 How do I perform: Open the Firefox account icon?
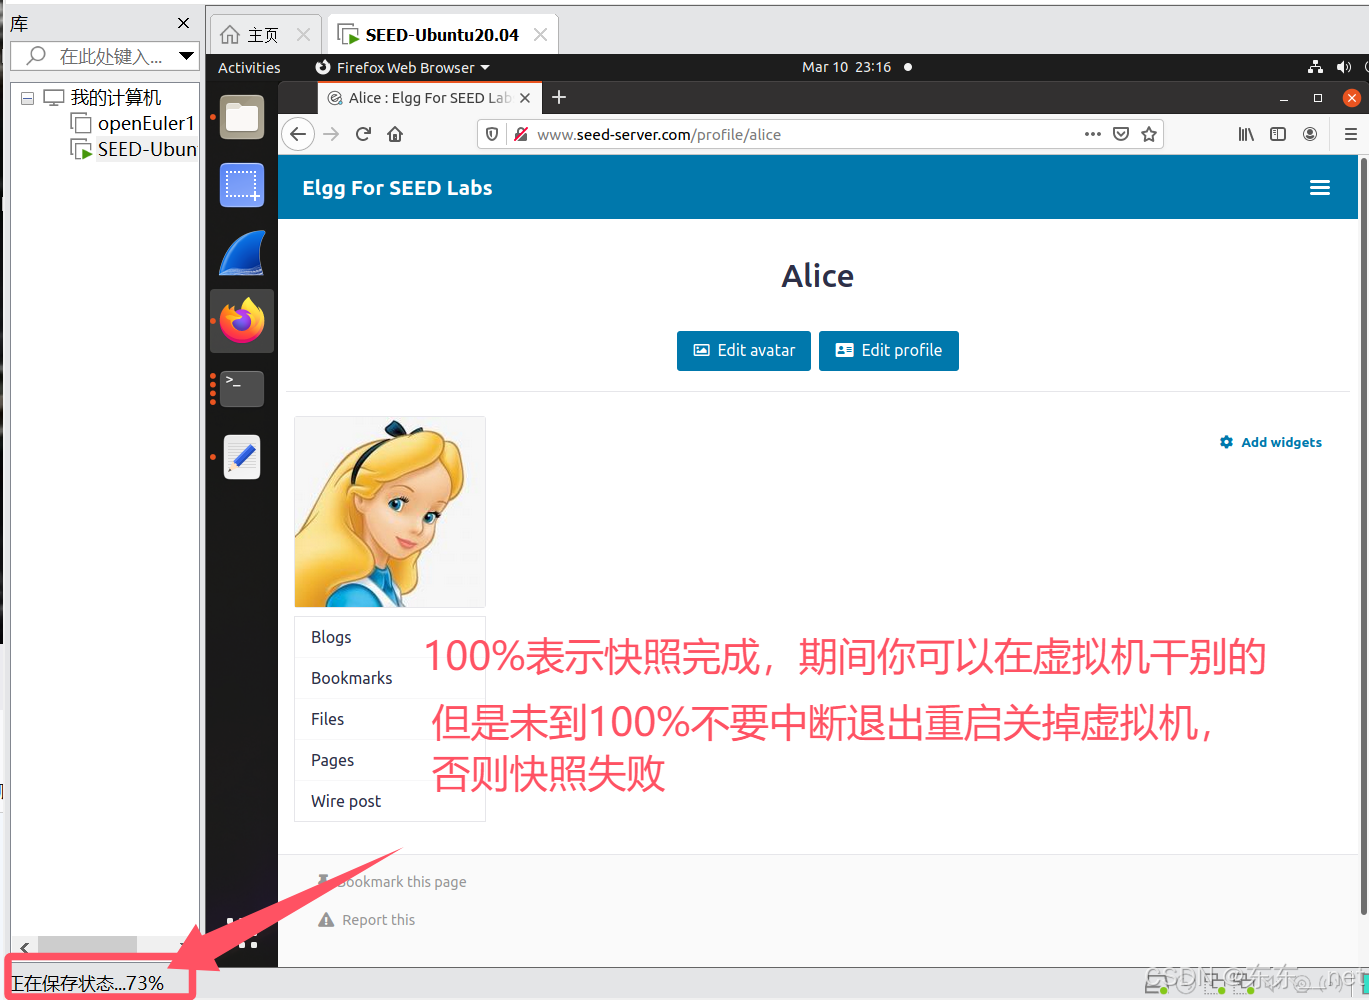coord(1310,134)
